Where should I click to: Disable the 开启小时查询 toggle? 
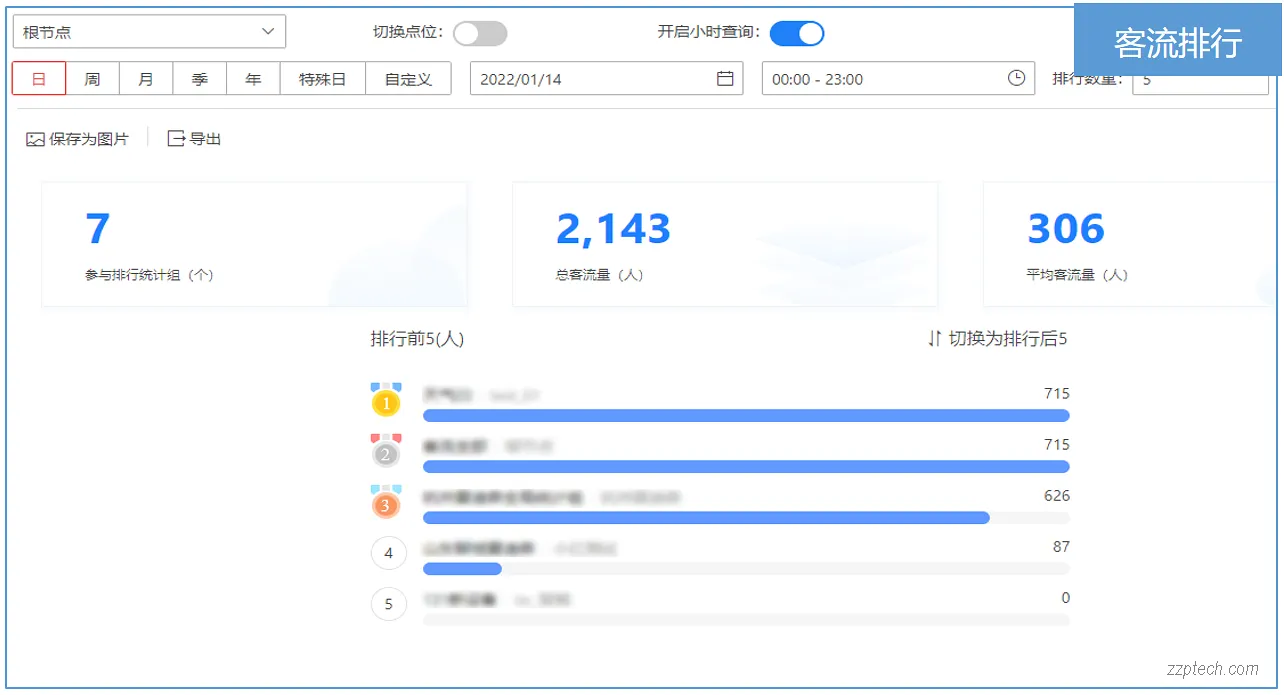797,33
